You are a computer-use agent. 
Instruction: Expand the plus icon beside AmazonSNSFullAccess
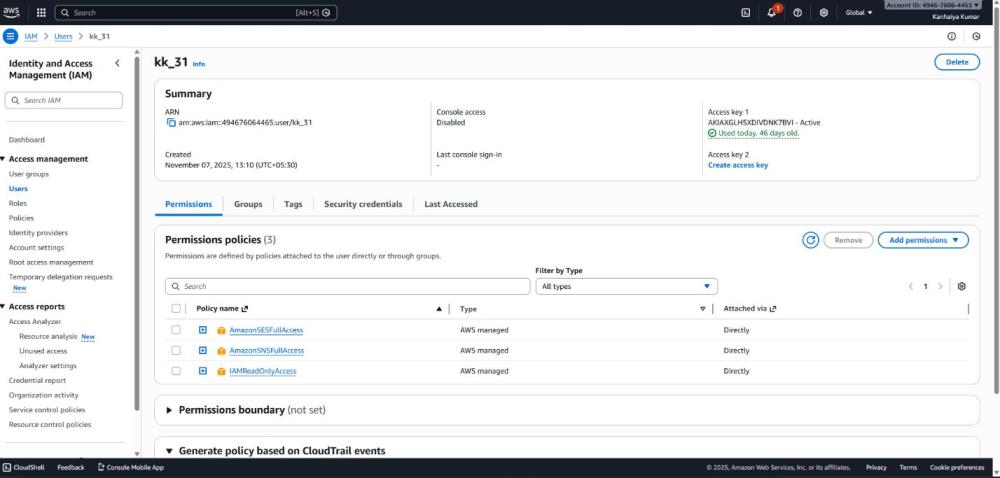point(203,350)
